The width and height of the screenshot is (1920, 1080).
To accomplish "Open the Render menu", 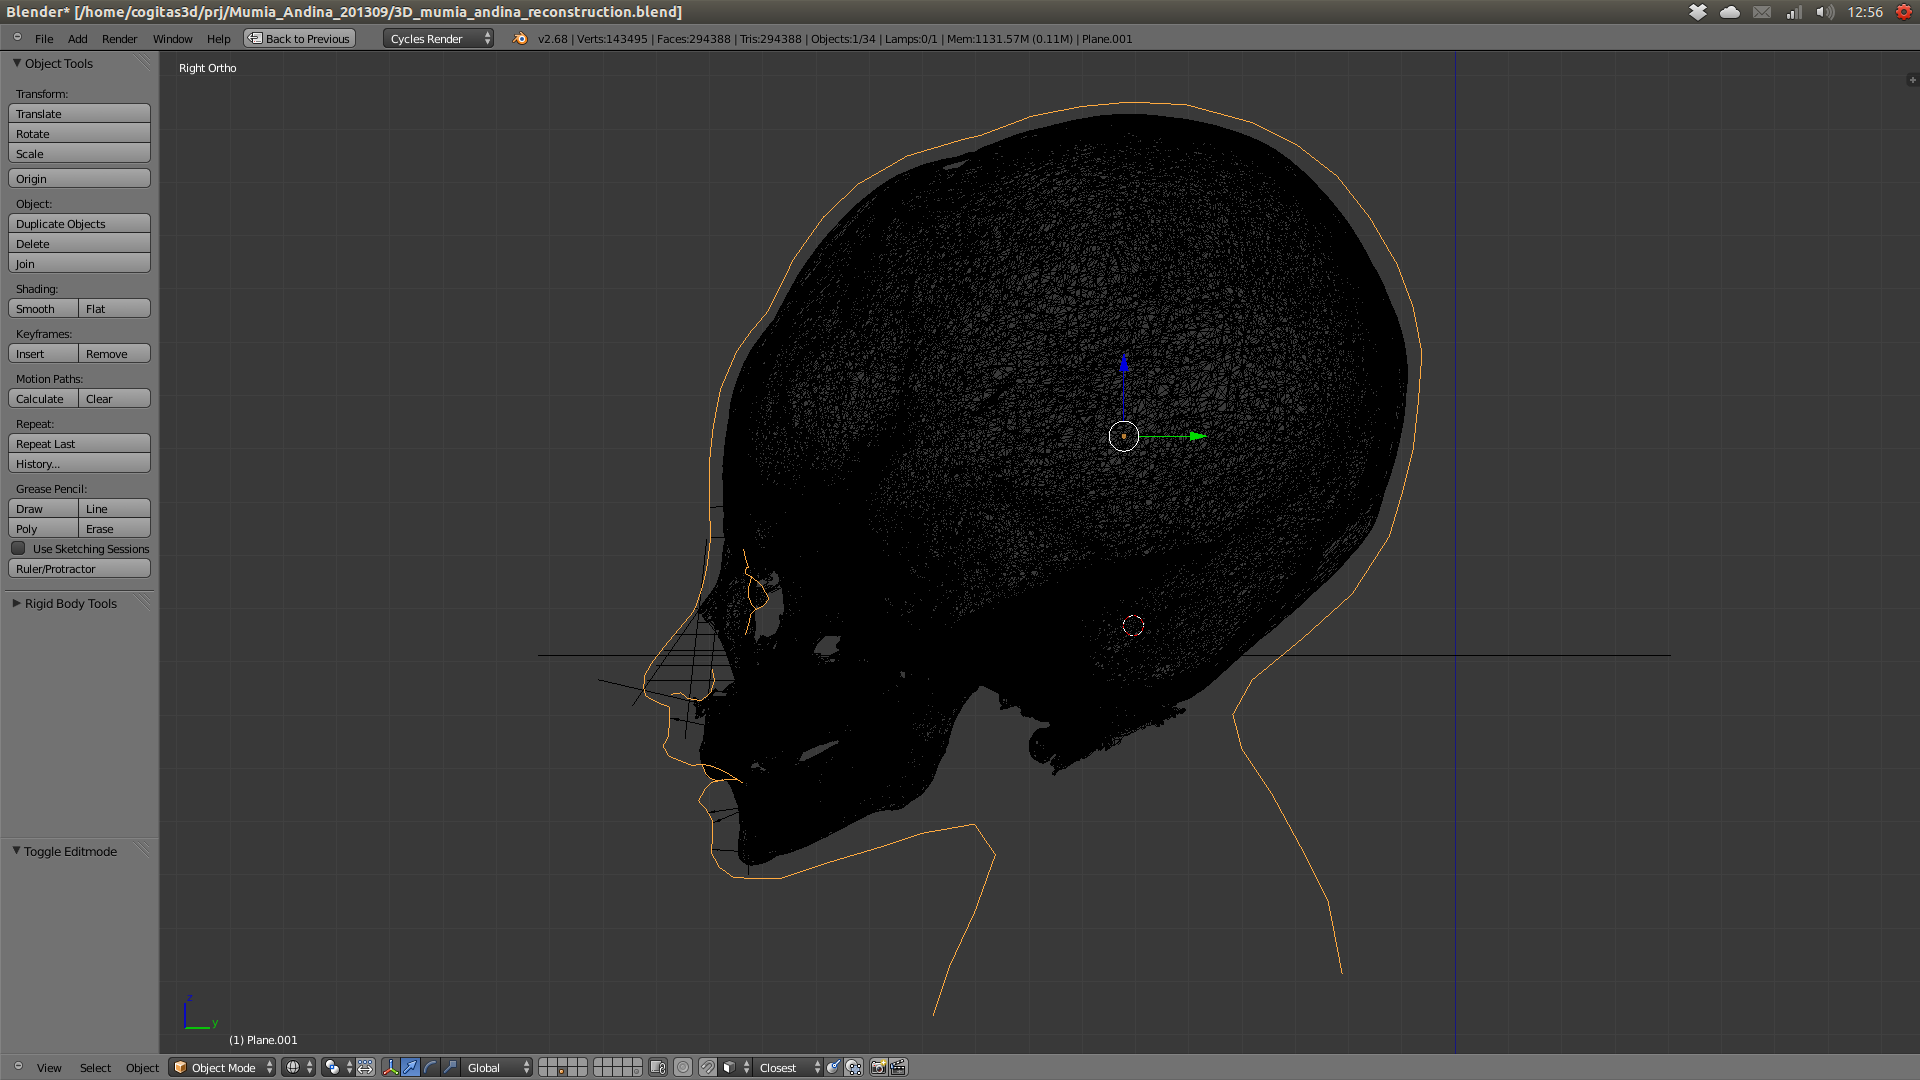I will click(119, 39).
